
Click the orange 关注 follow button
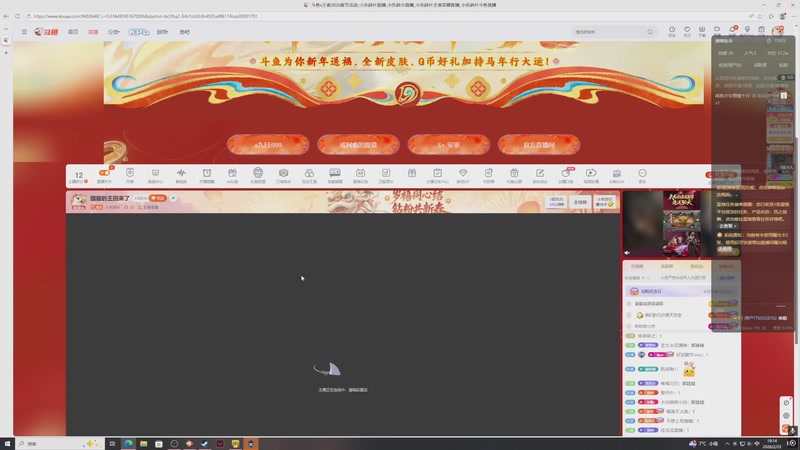coord(158,198)
